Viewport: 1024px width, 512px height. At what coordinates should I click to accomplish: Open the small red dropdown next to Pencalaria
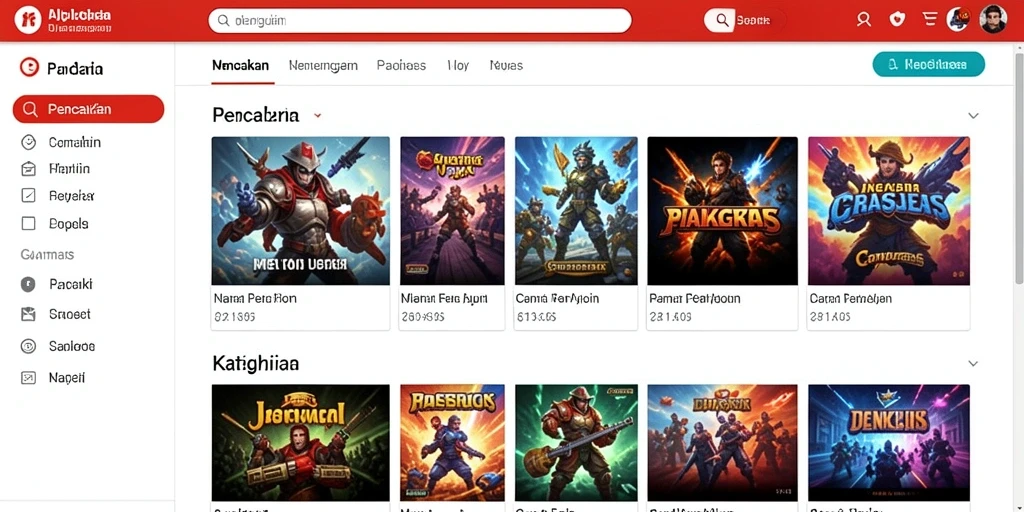coord(317,116)
